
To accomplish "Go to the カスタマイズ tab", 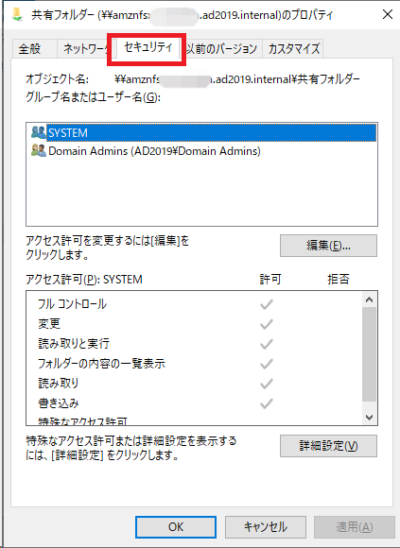I will [x=293, y=48].
